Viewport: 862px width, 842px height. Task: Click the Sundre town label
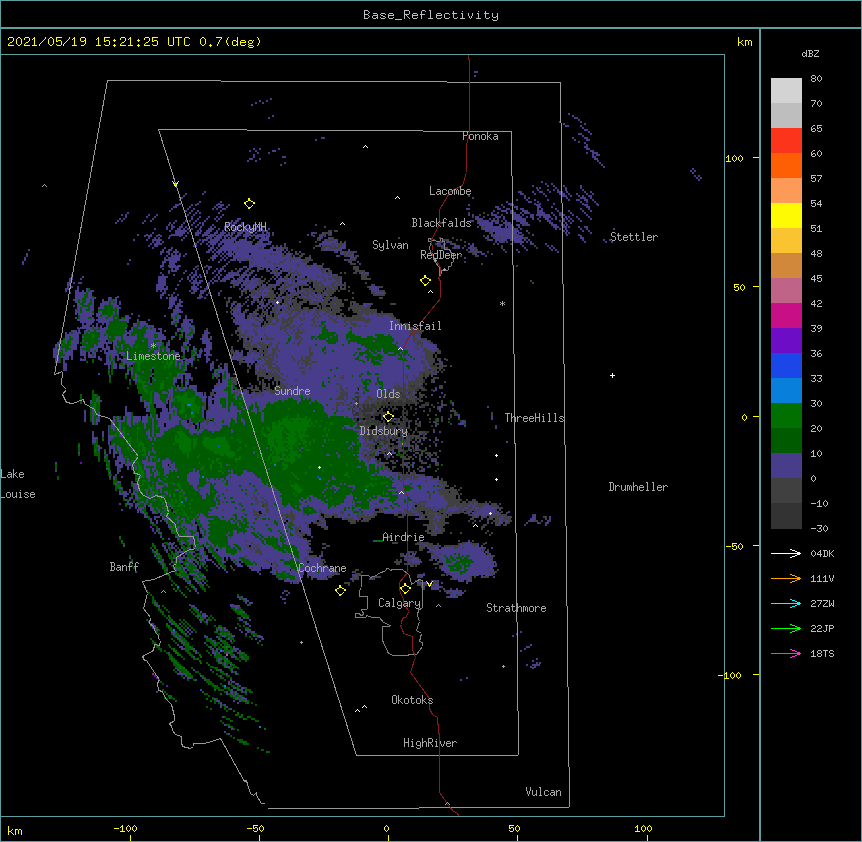point(292,391)
